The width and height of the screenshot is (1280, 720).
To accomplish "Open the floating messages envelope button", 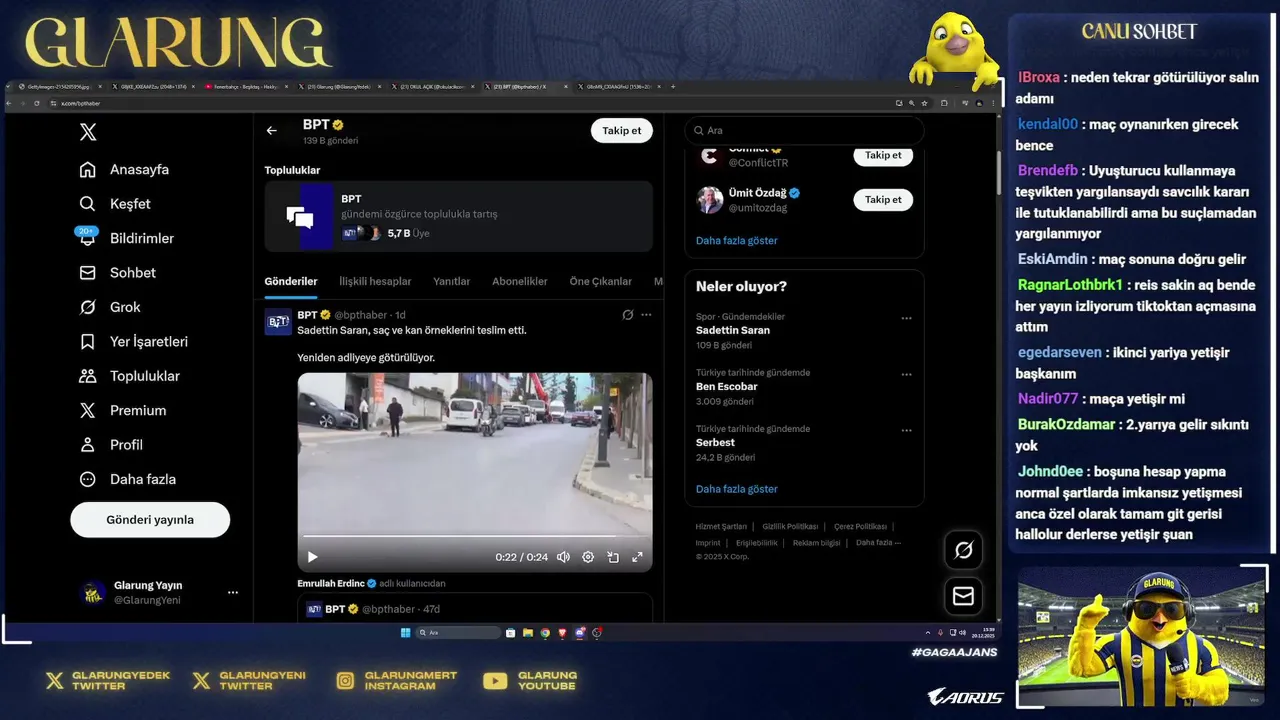I will [964, 596].
